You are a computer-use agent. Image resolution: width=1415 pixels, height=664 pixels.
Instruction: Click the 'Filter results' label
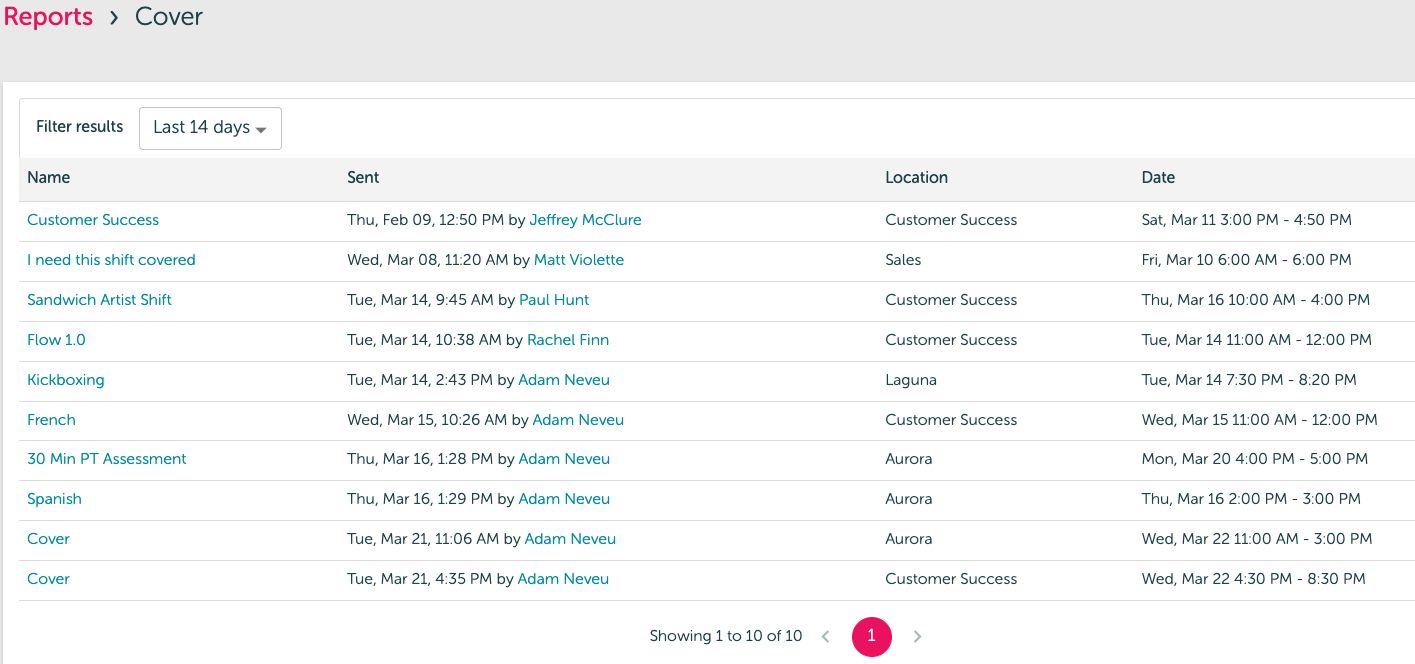pyautogui.click(x=80, y=127)
